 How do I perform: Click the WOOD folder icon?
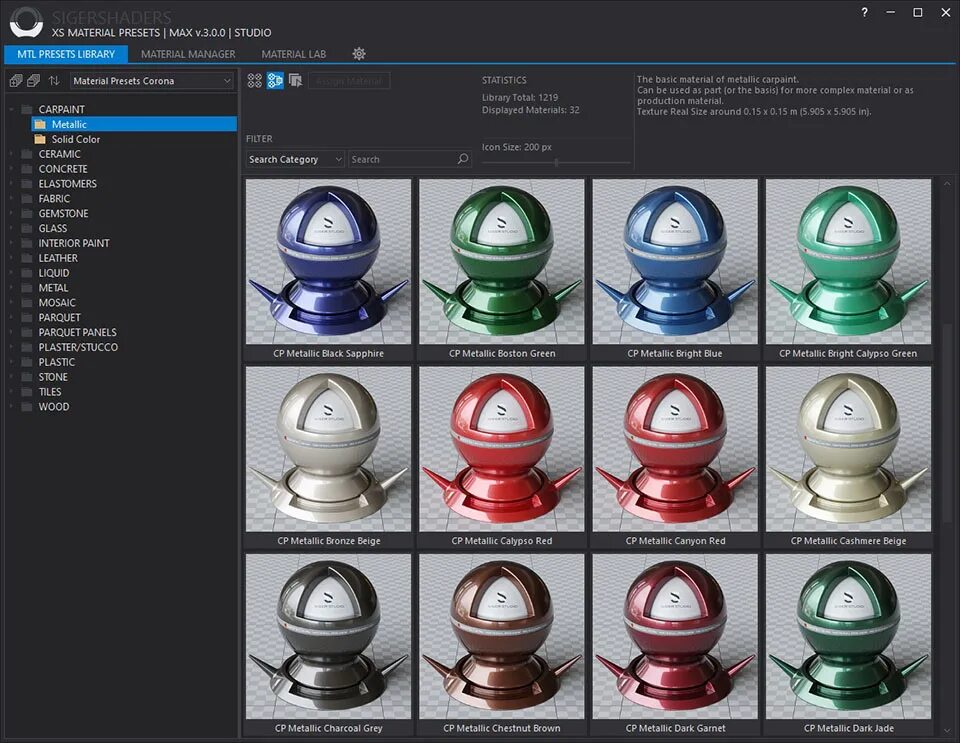[27, 407]
